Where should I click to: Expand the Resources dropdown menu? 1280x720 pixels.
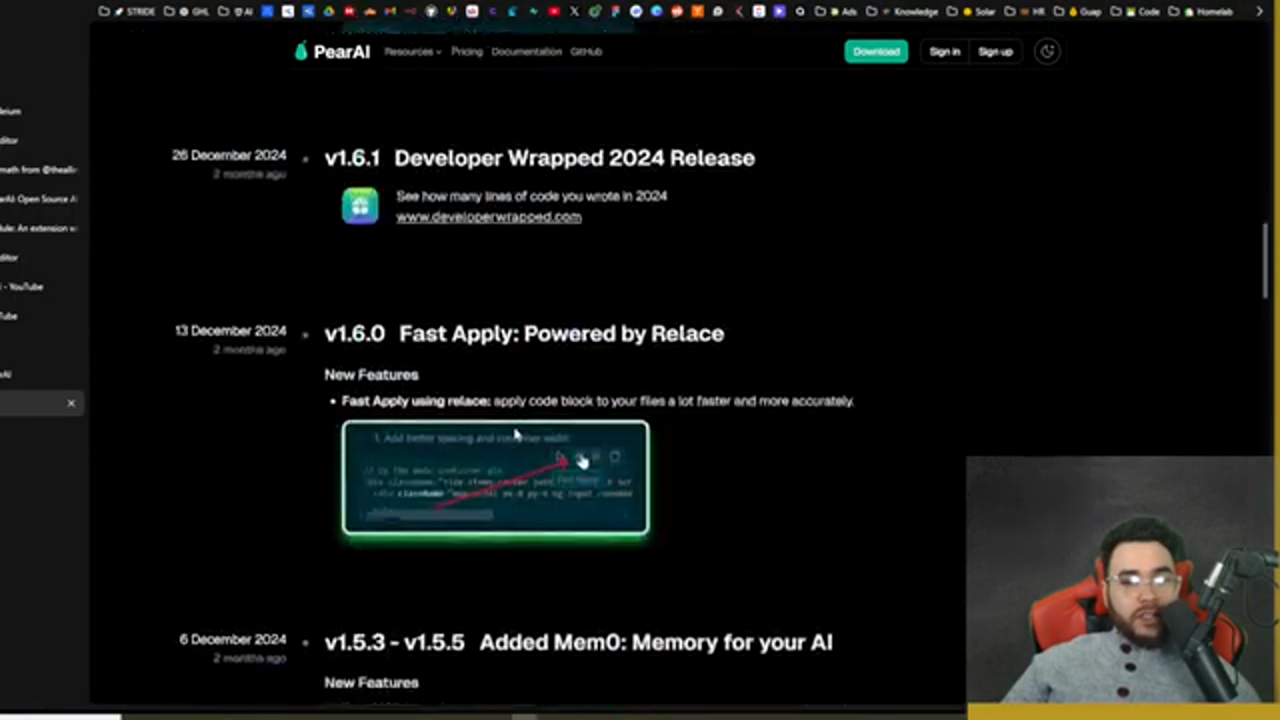tap(412, 52)
